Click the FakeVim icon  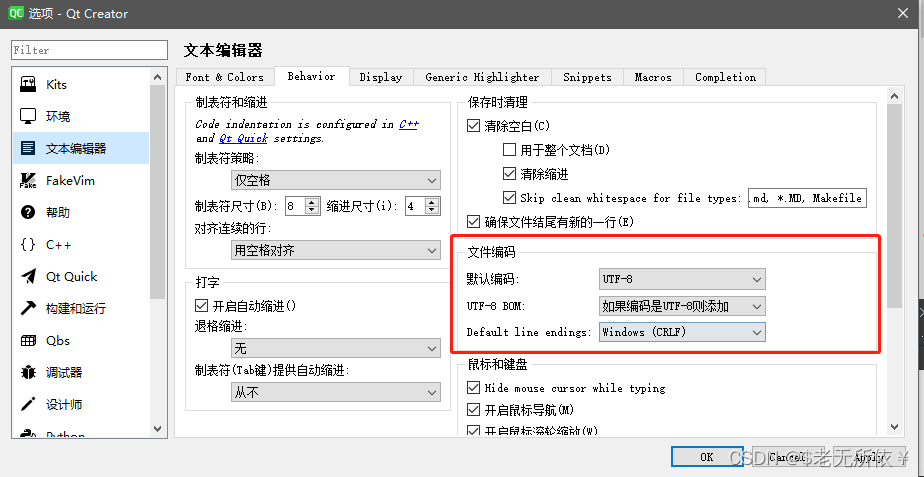pos(28,180)
